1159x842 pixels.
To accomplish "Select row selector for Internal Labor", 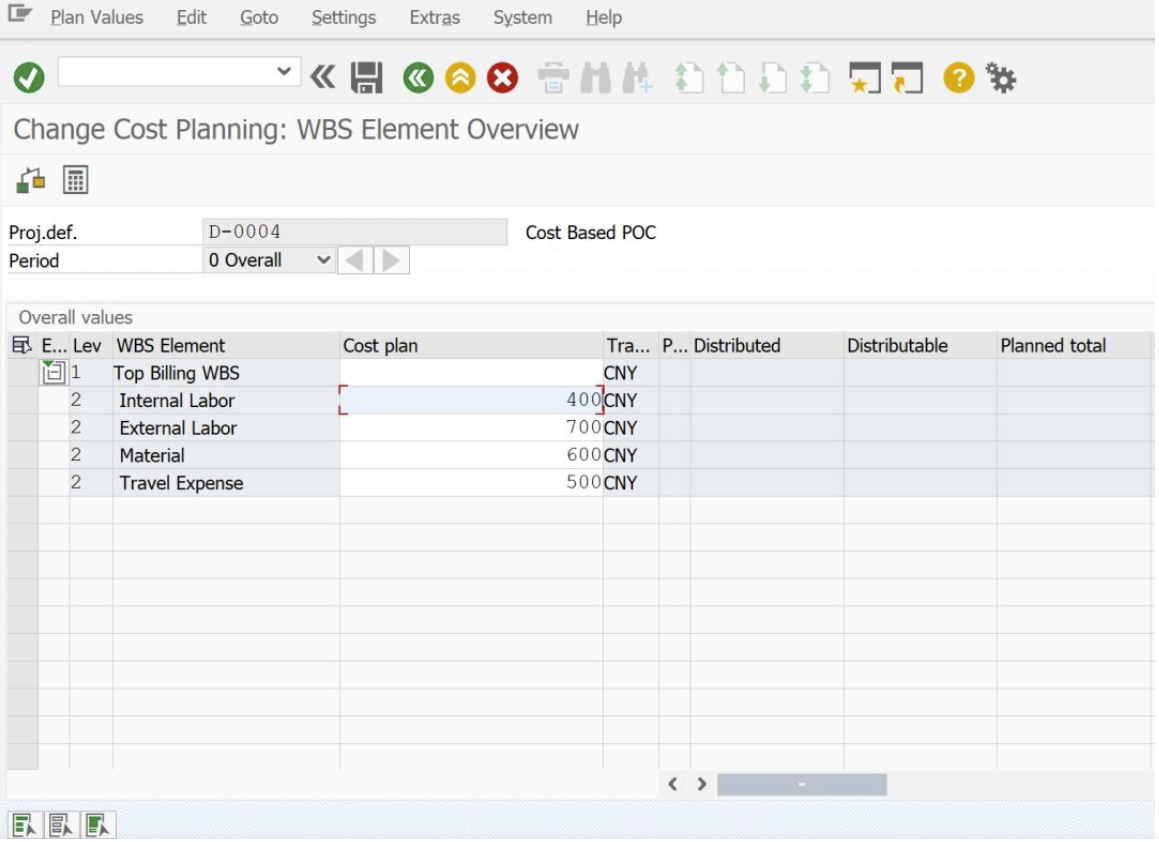I will [23, 400].
